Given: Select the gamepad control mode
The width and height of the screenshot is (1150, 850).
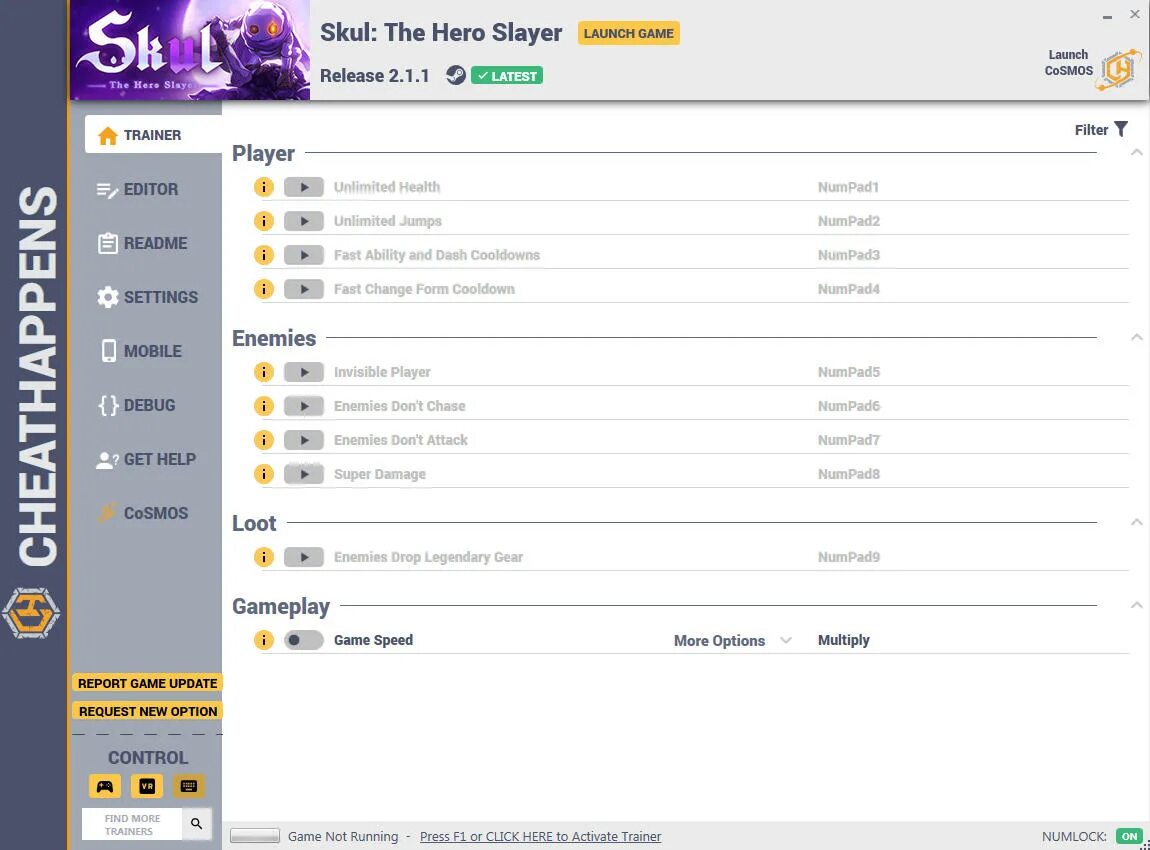Looking at the screenshot, I should [x=105, y=786].
